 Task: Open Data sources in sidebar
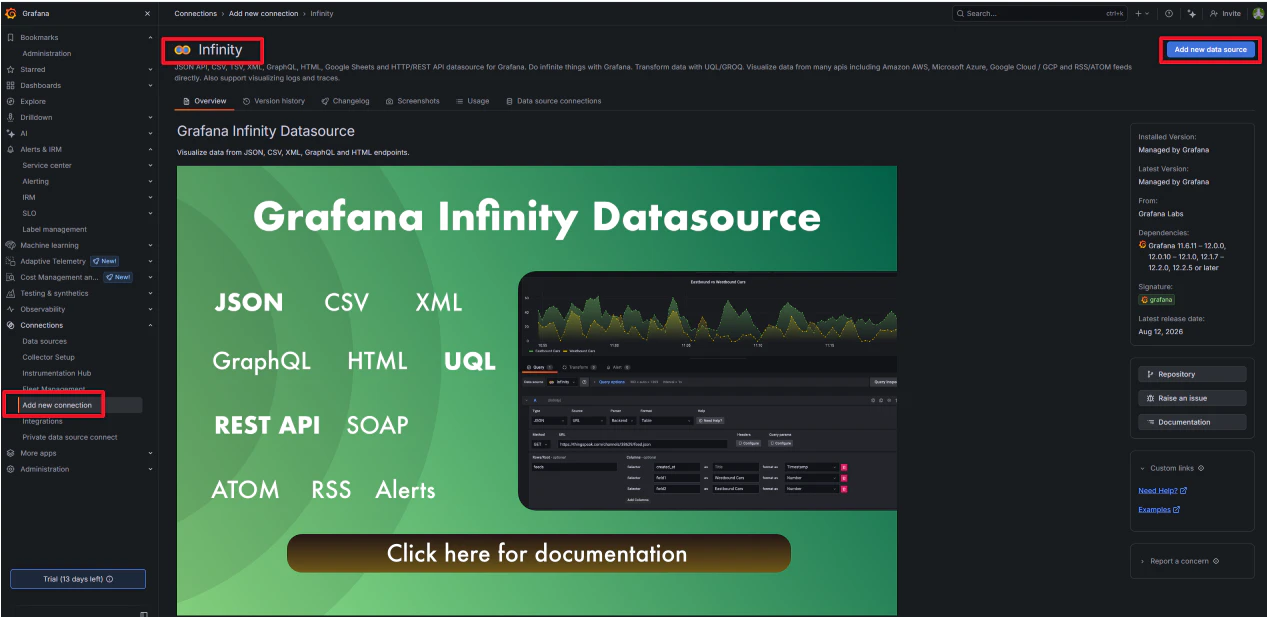45,341
